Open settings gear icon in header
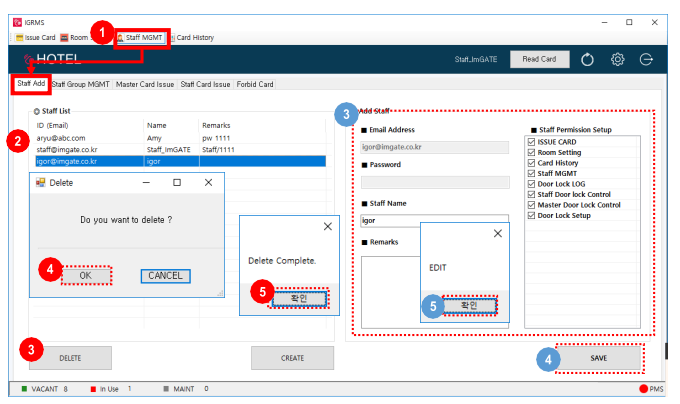 (618, 59)
